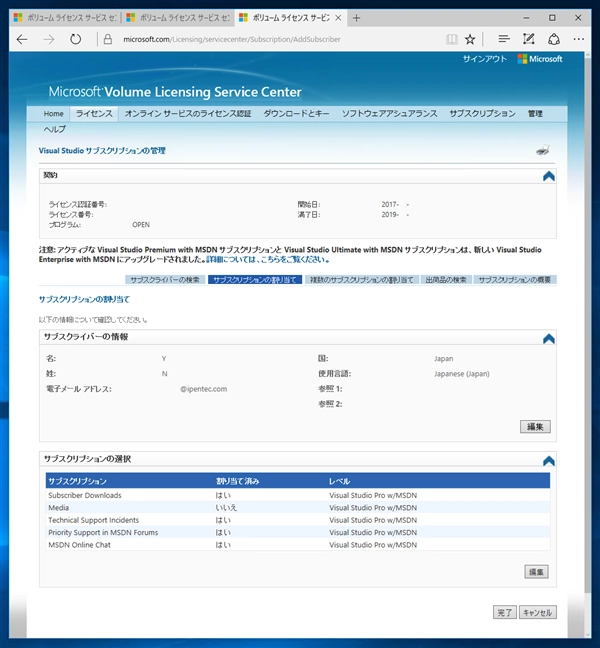Open the Hub lines icon
Screen dimensions: 600x648
[504, 39]
